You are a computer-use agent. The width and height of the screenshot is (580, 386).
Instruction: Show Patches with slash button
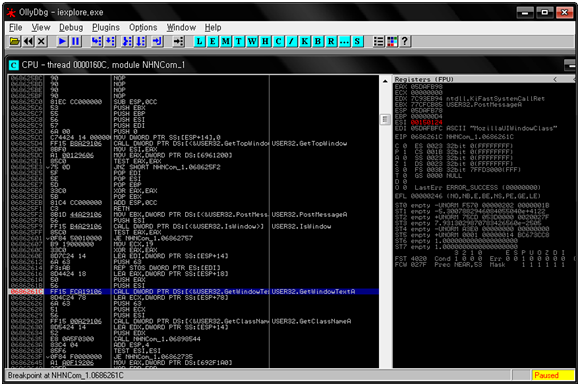click(x=291, y=41)
